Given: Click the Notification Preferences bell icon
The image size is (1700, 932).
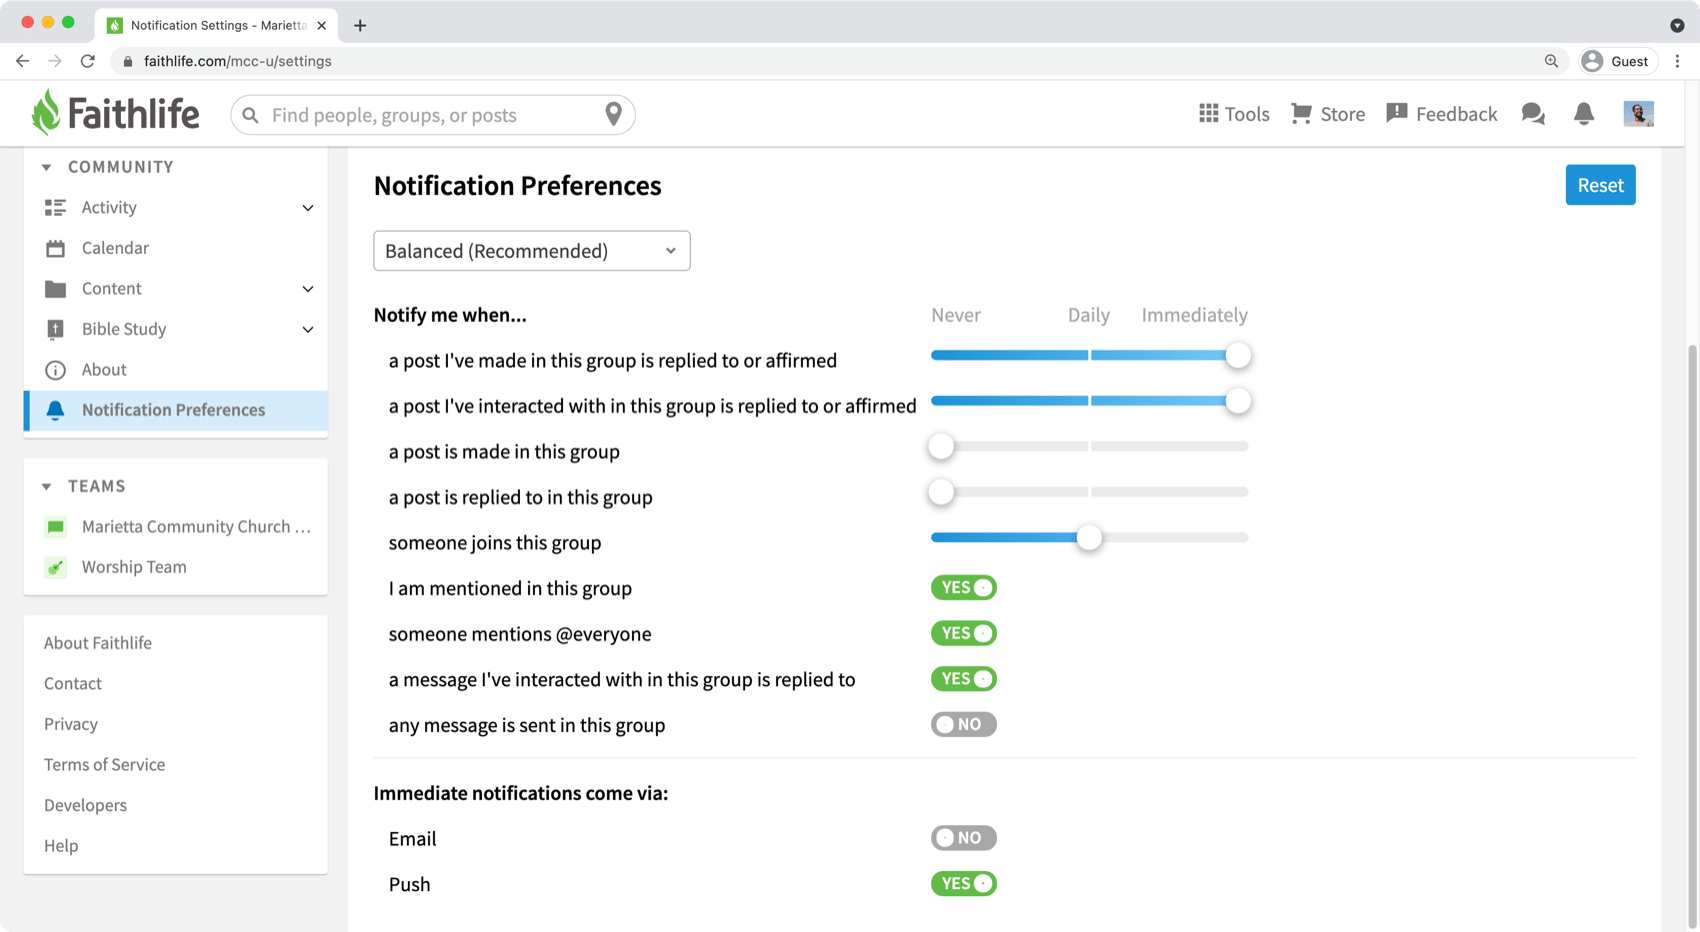Looking at the screenshot, I should tap(55, 410).
